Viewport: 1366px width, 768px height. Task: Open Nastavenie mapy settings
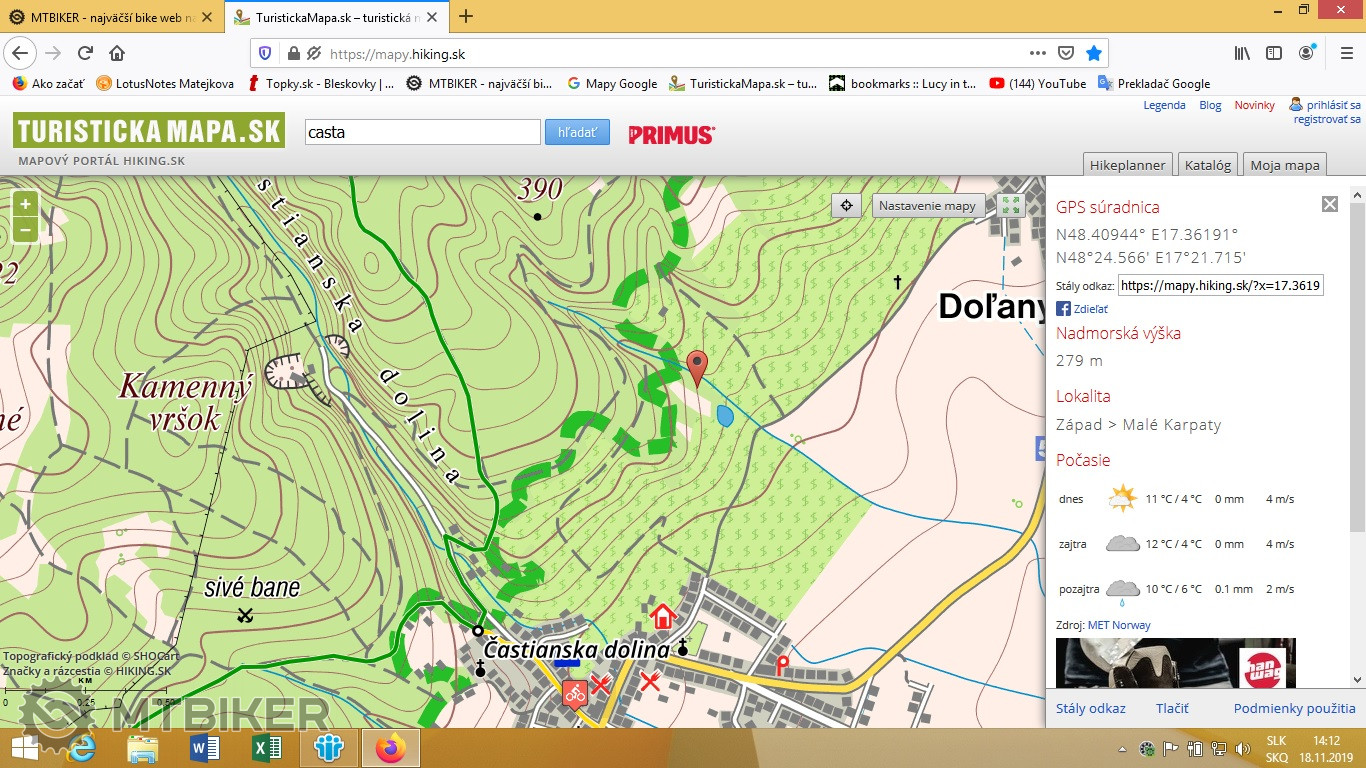click(x=927, y=206)
